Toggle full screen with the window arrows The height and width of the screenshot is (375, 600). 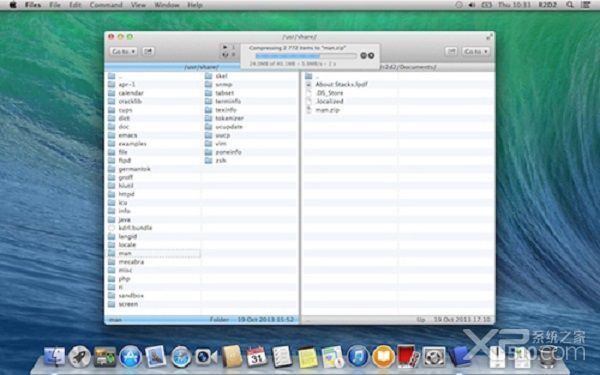[489, 37]
